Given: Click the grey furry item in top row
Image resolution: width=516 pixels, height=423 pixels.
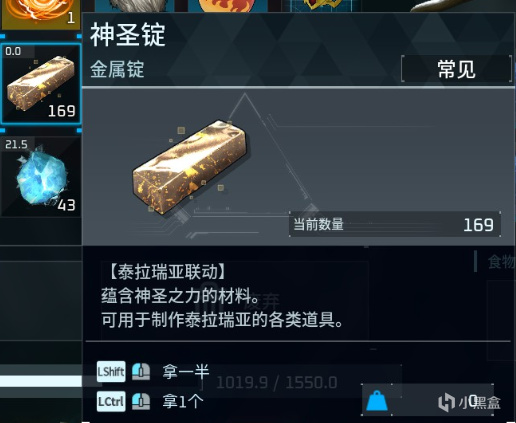Looking at the screenshot, I should 135,5.
